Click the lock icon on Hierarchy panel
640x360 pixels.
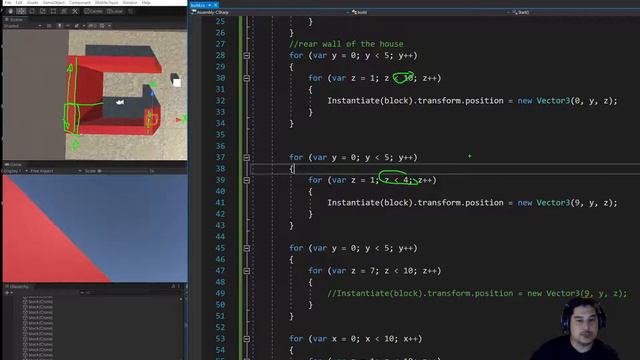point(173,287)
